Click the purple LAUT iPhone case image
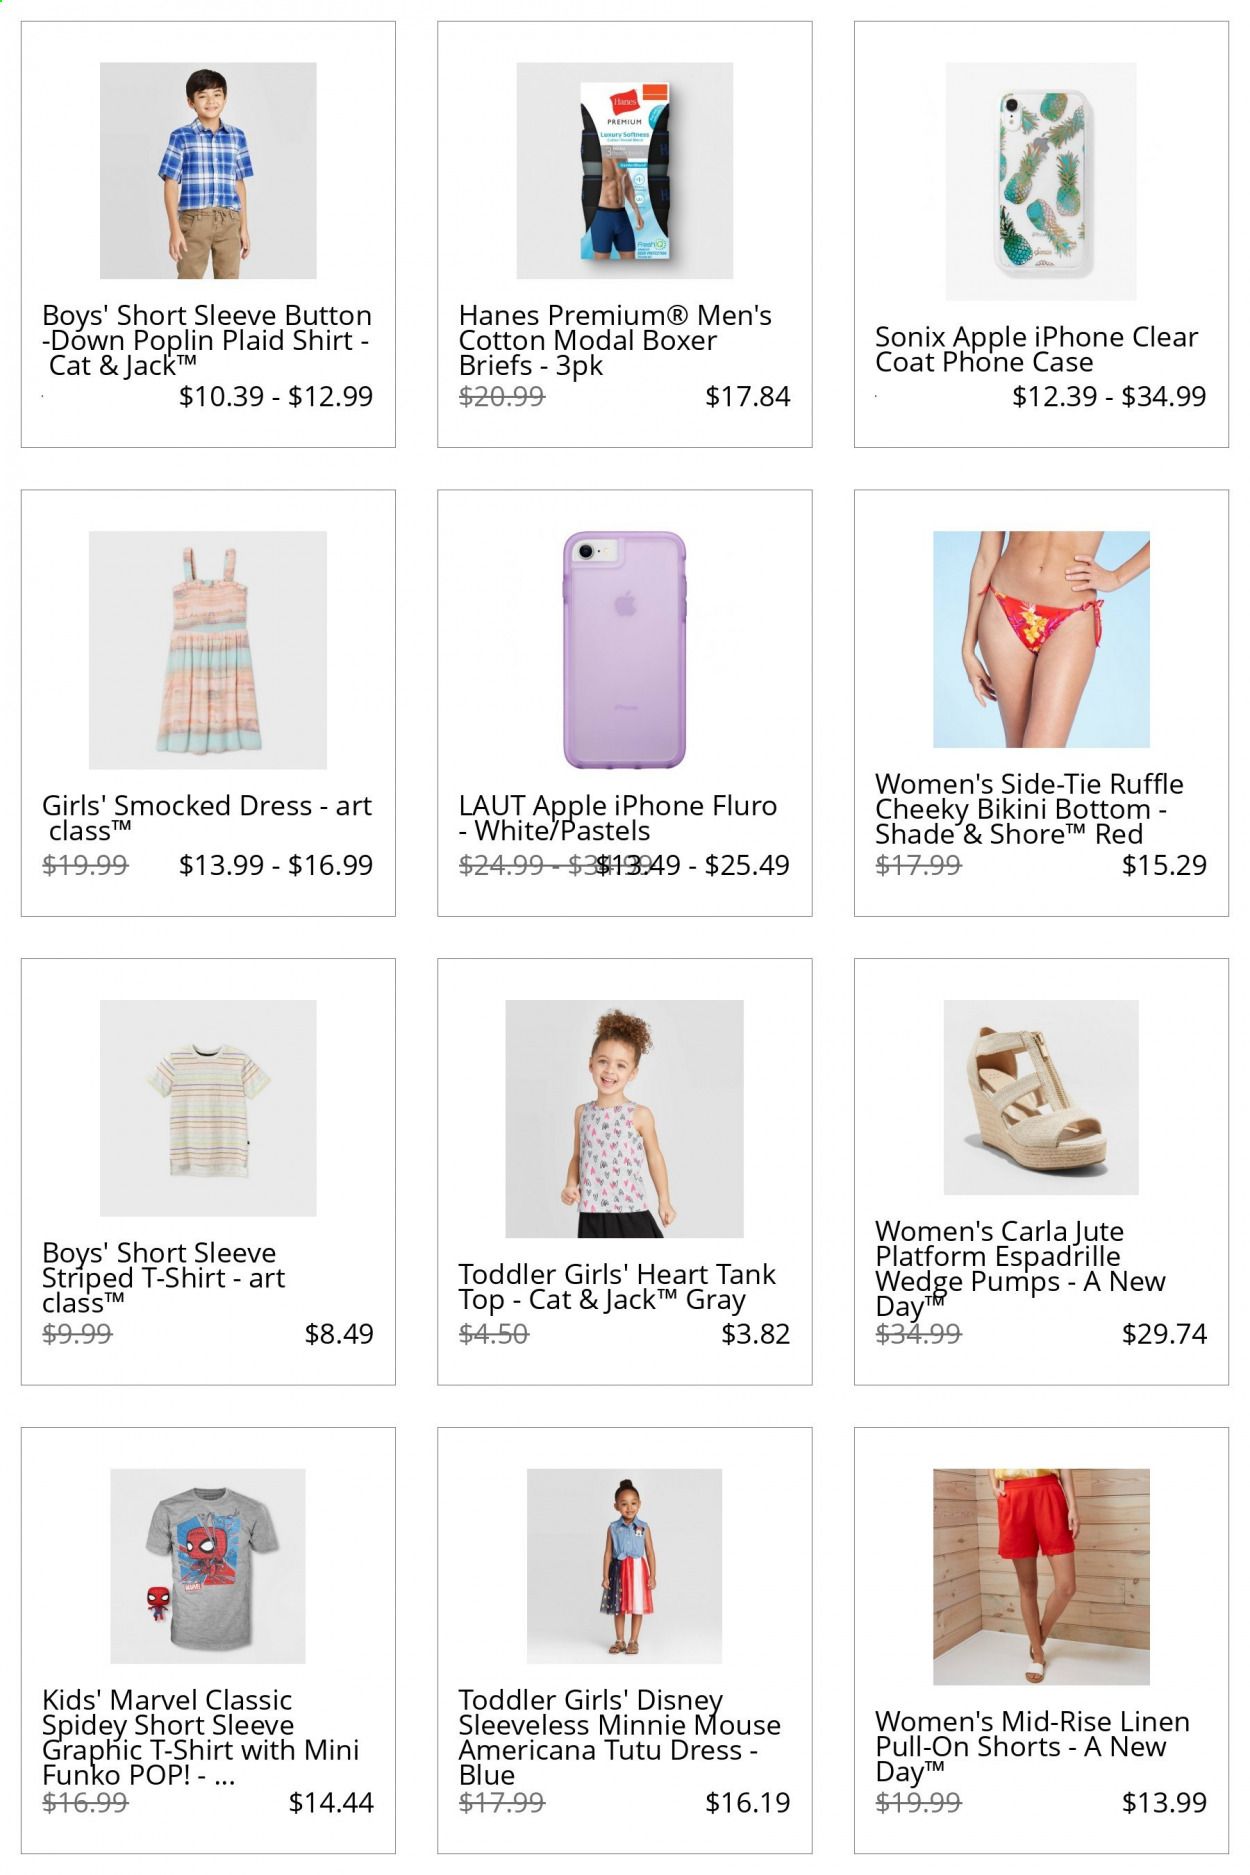Image resolution: width=1250 pixels, height=1875 pixels. click(625, 650)
